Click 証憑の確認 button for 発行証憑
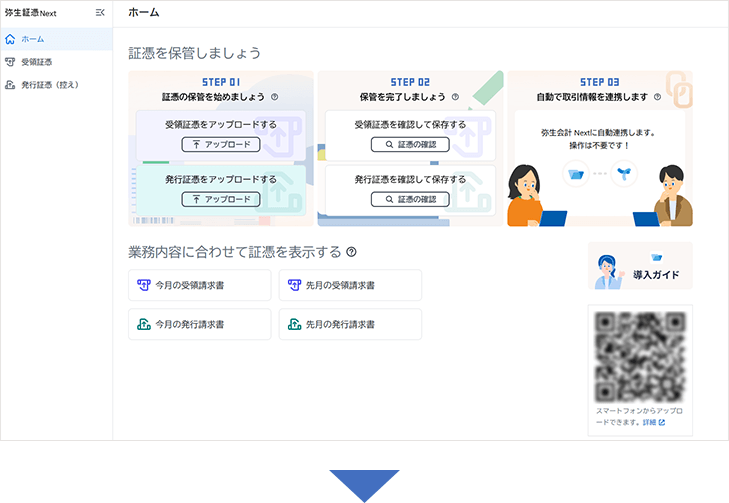Image resolution: width=729 pixels, height=503 pixels. coord(410,199)
